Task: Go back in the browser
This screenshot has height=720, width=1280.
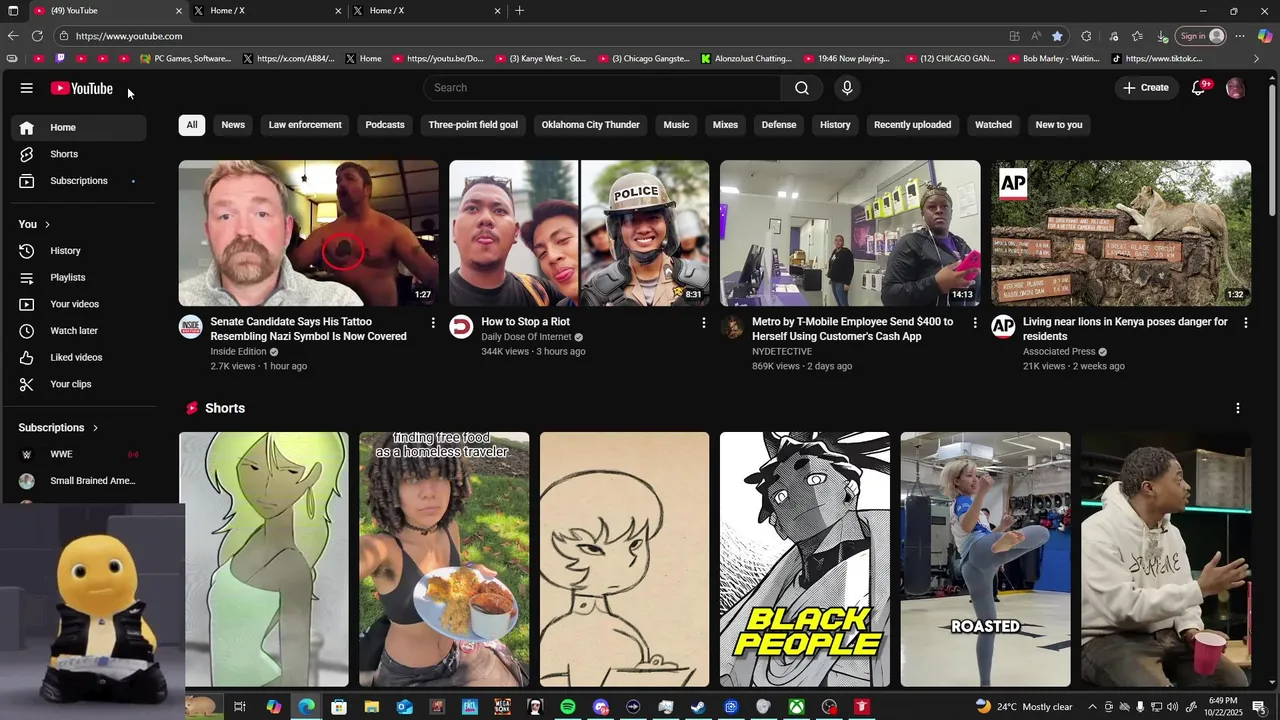Action: (13, 36)
